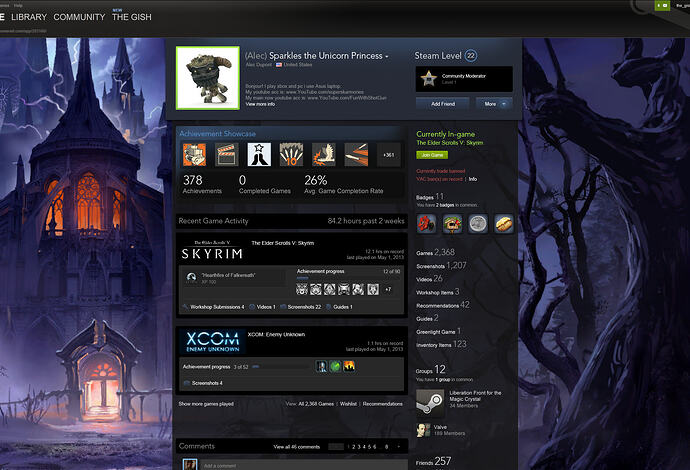Viewport: 690px width, 470px height.
Task: Select the tank achievement in the showcase
Action: (194, 154)
